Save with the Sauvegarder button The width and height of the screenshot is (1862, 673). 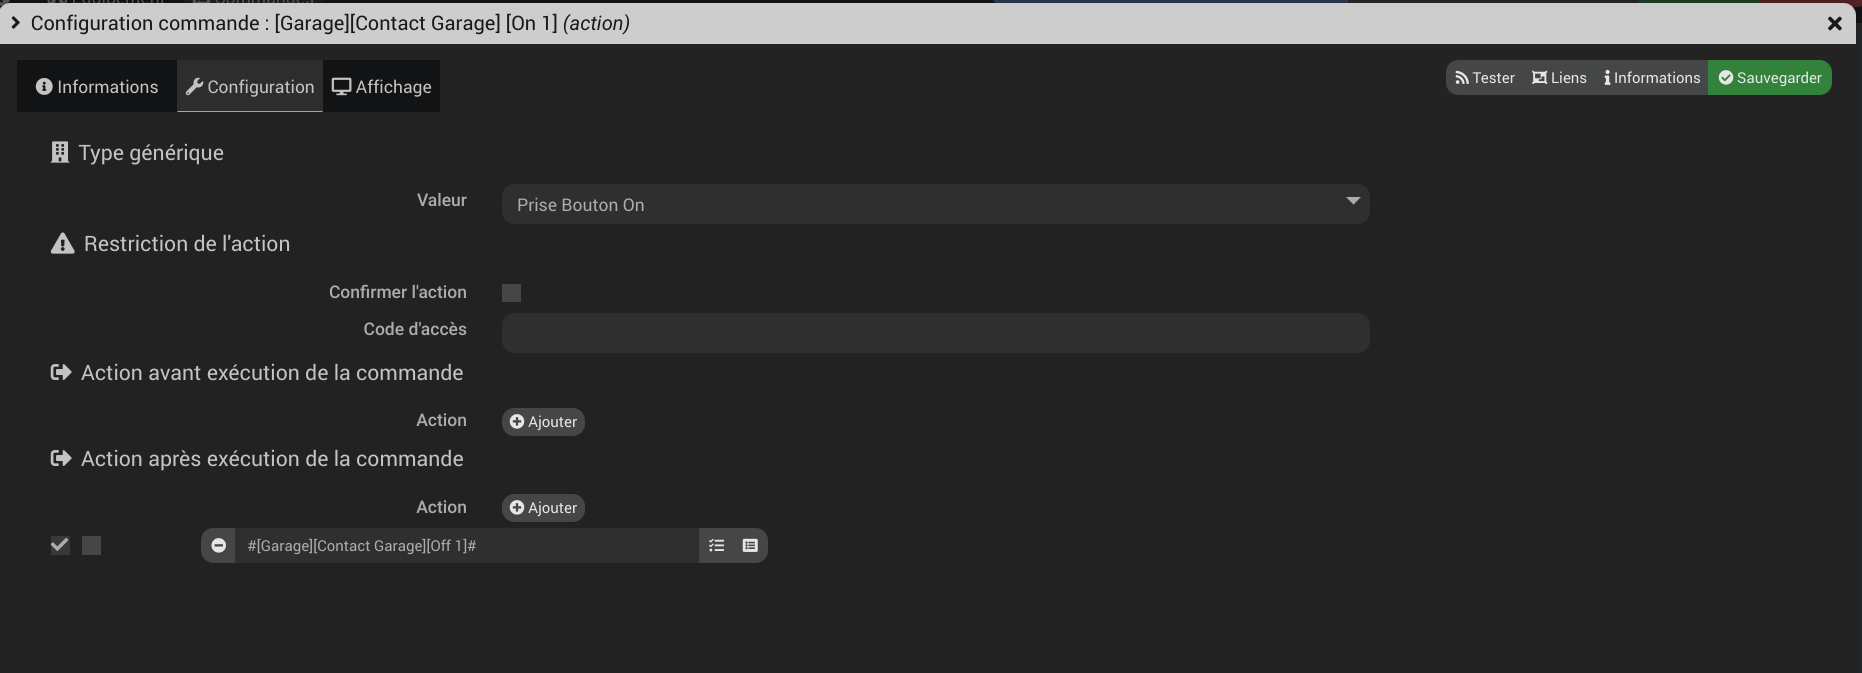point(1770,78)
